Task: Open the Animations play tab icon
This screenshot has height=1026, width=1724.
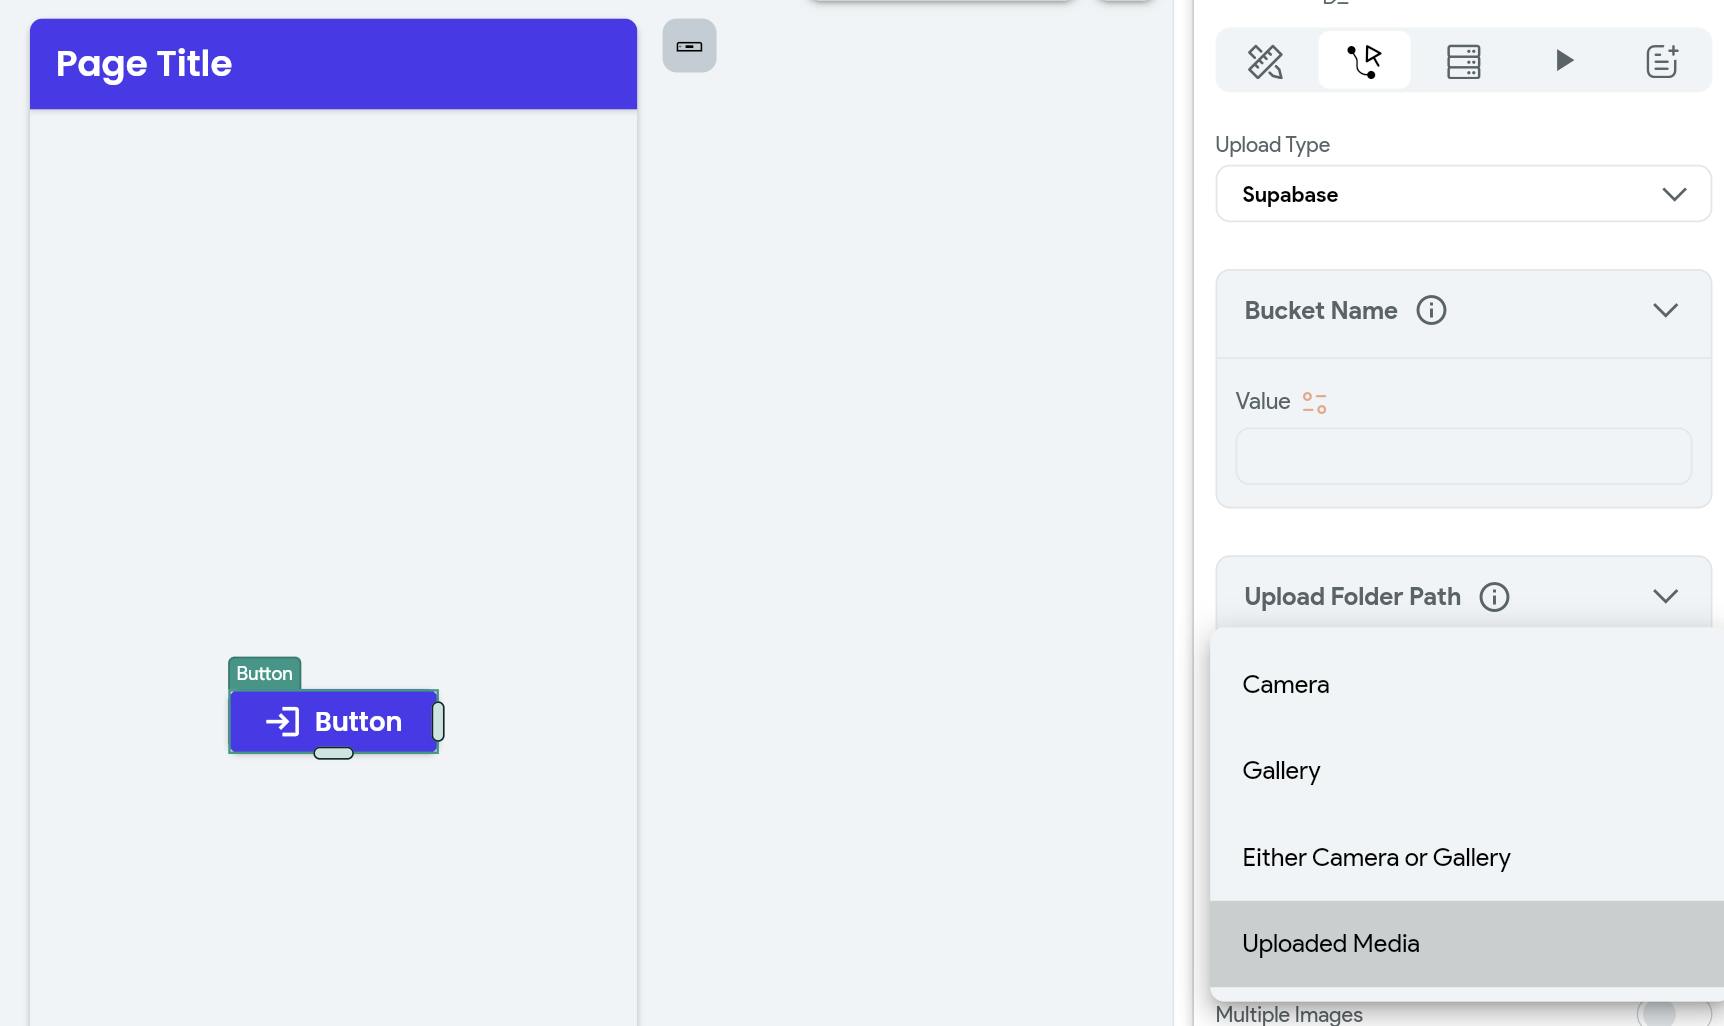Action: pos(1564,61)
